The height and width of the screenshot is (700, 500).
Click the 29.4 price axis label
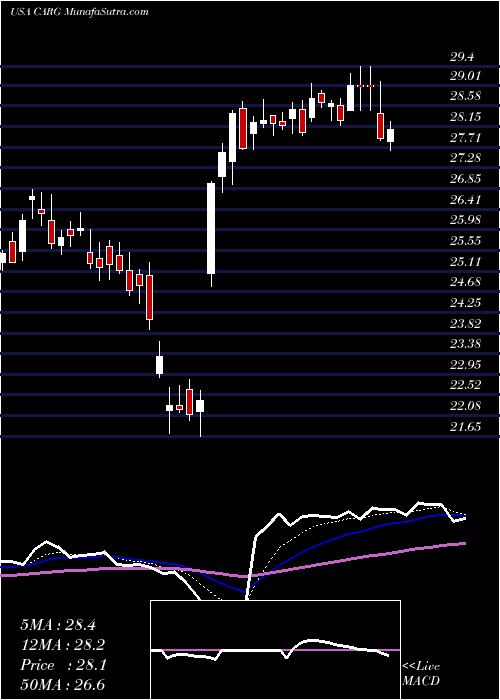click(x=462, y=57)
